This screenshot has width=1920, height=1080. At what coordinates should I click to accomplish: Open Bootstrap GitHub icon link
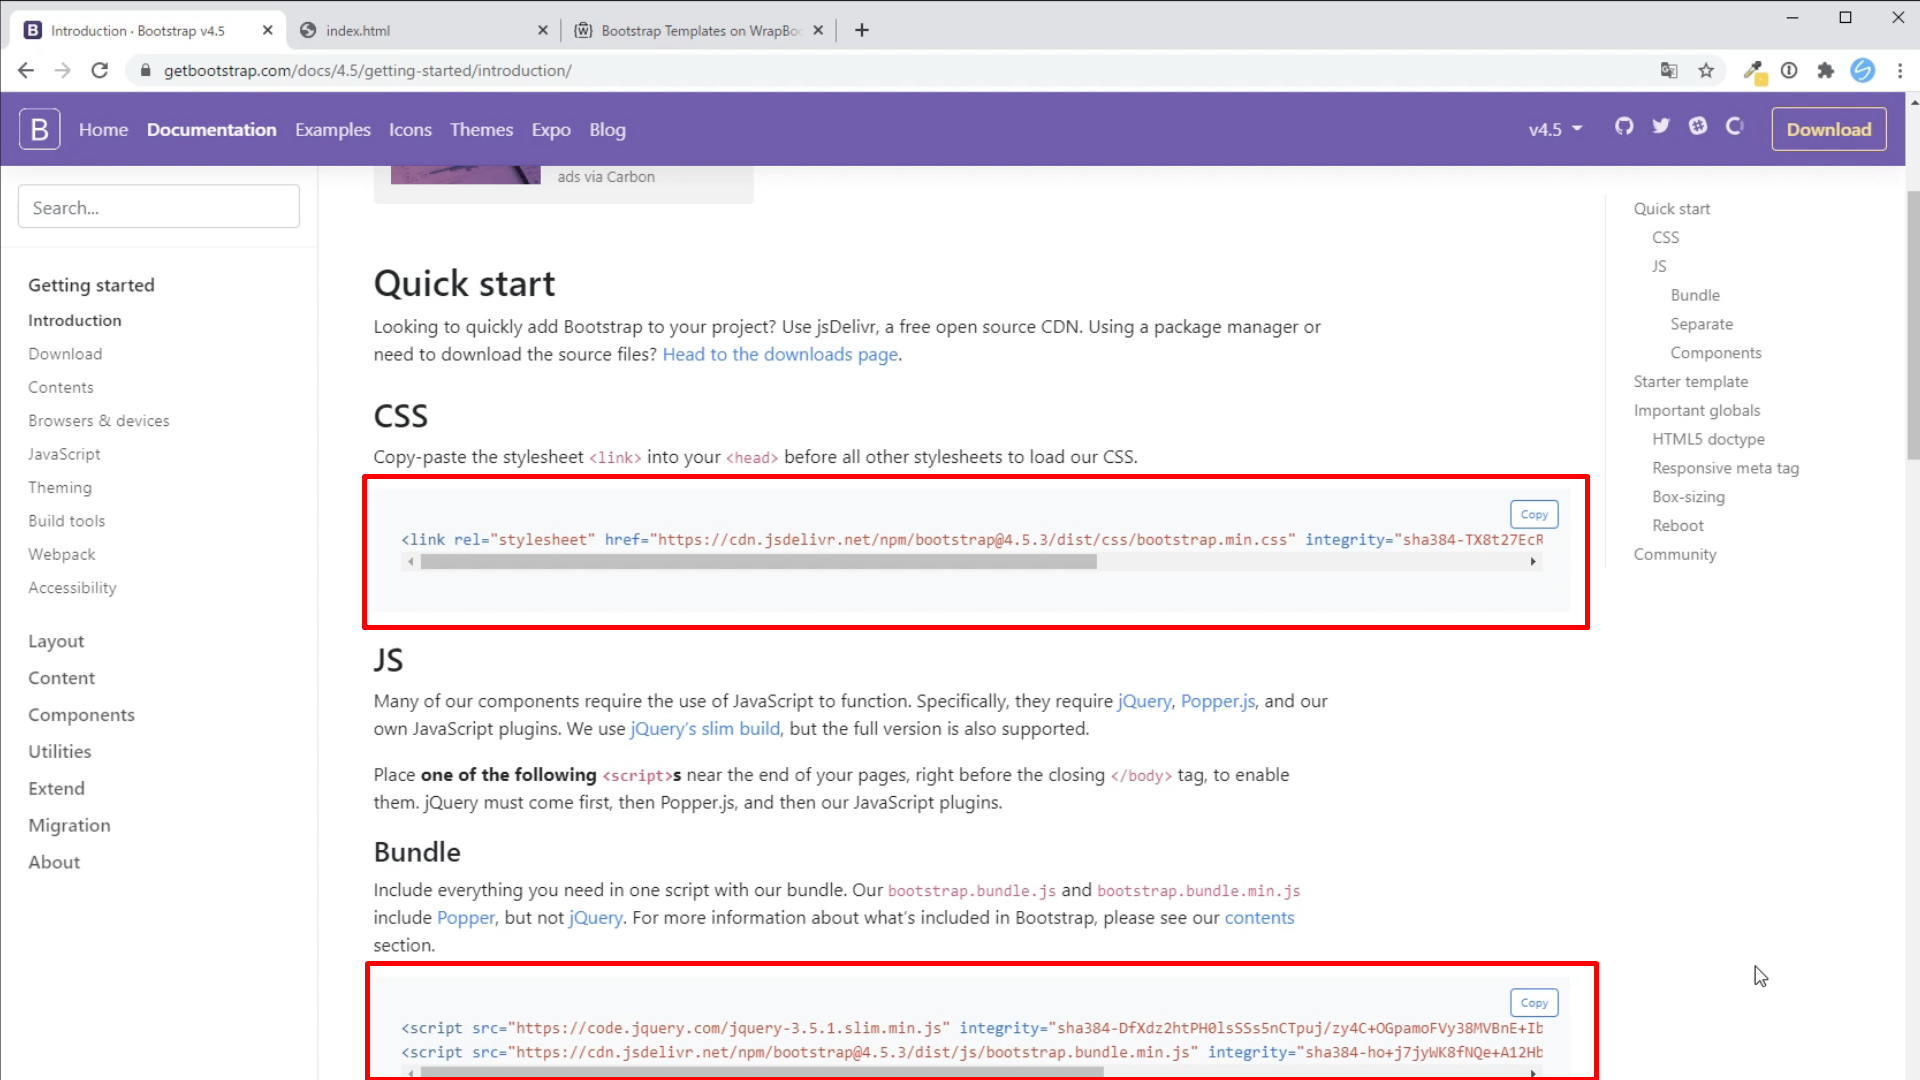1624,126
